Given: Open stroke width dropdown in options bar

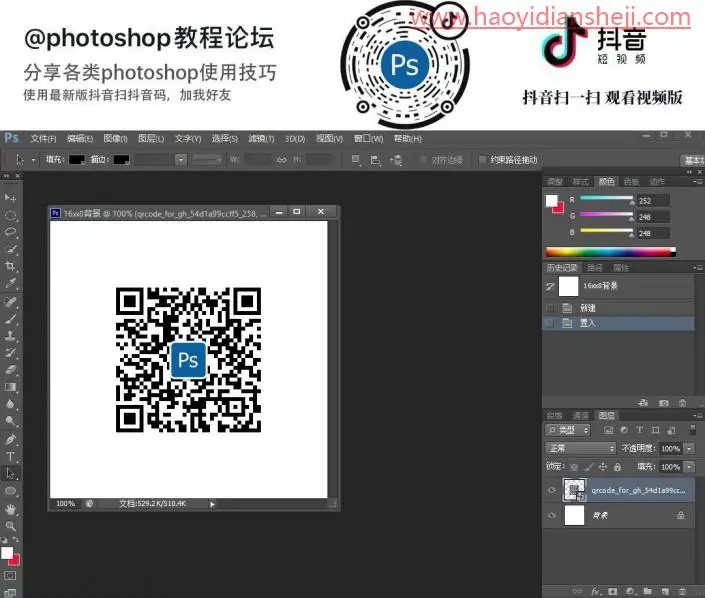Looking at the screenshot, I should pos(181,160).
